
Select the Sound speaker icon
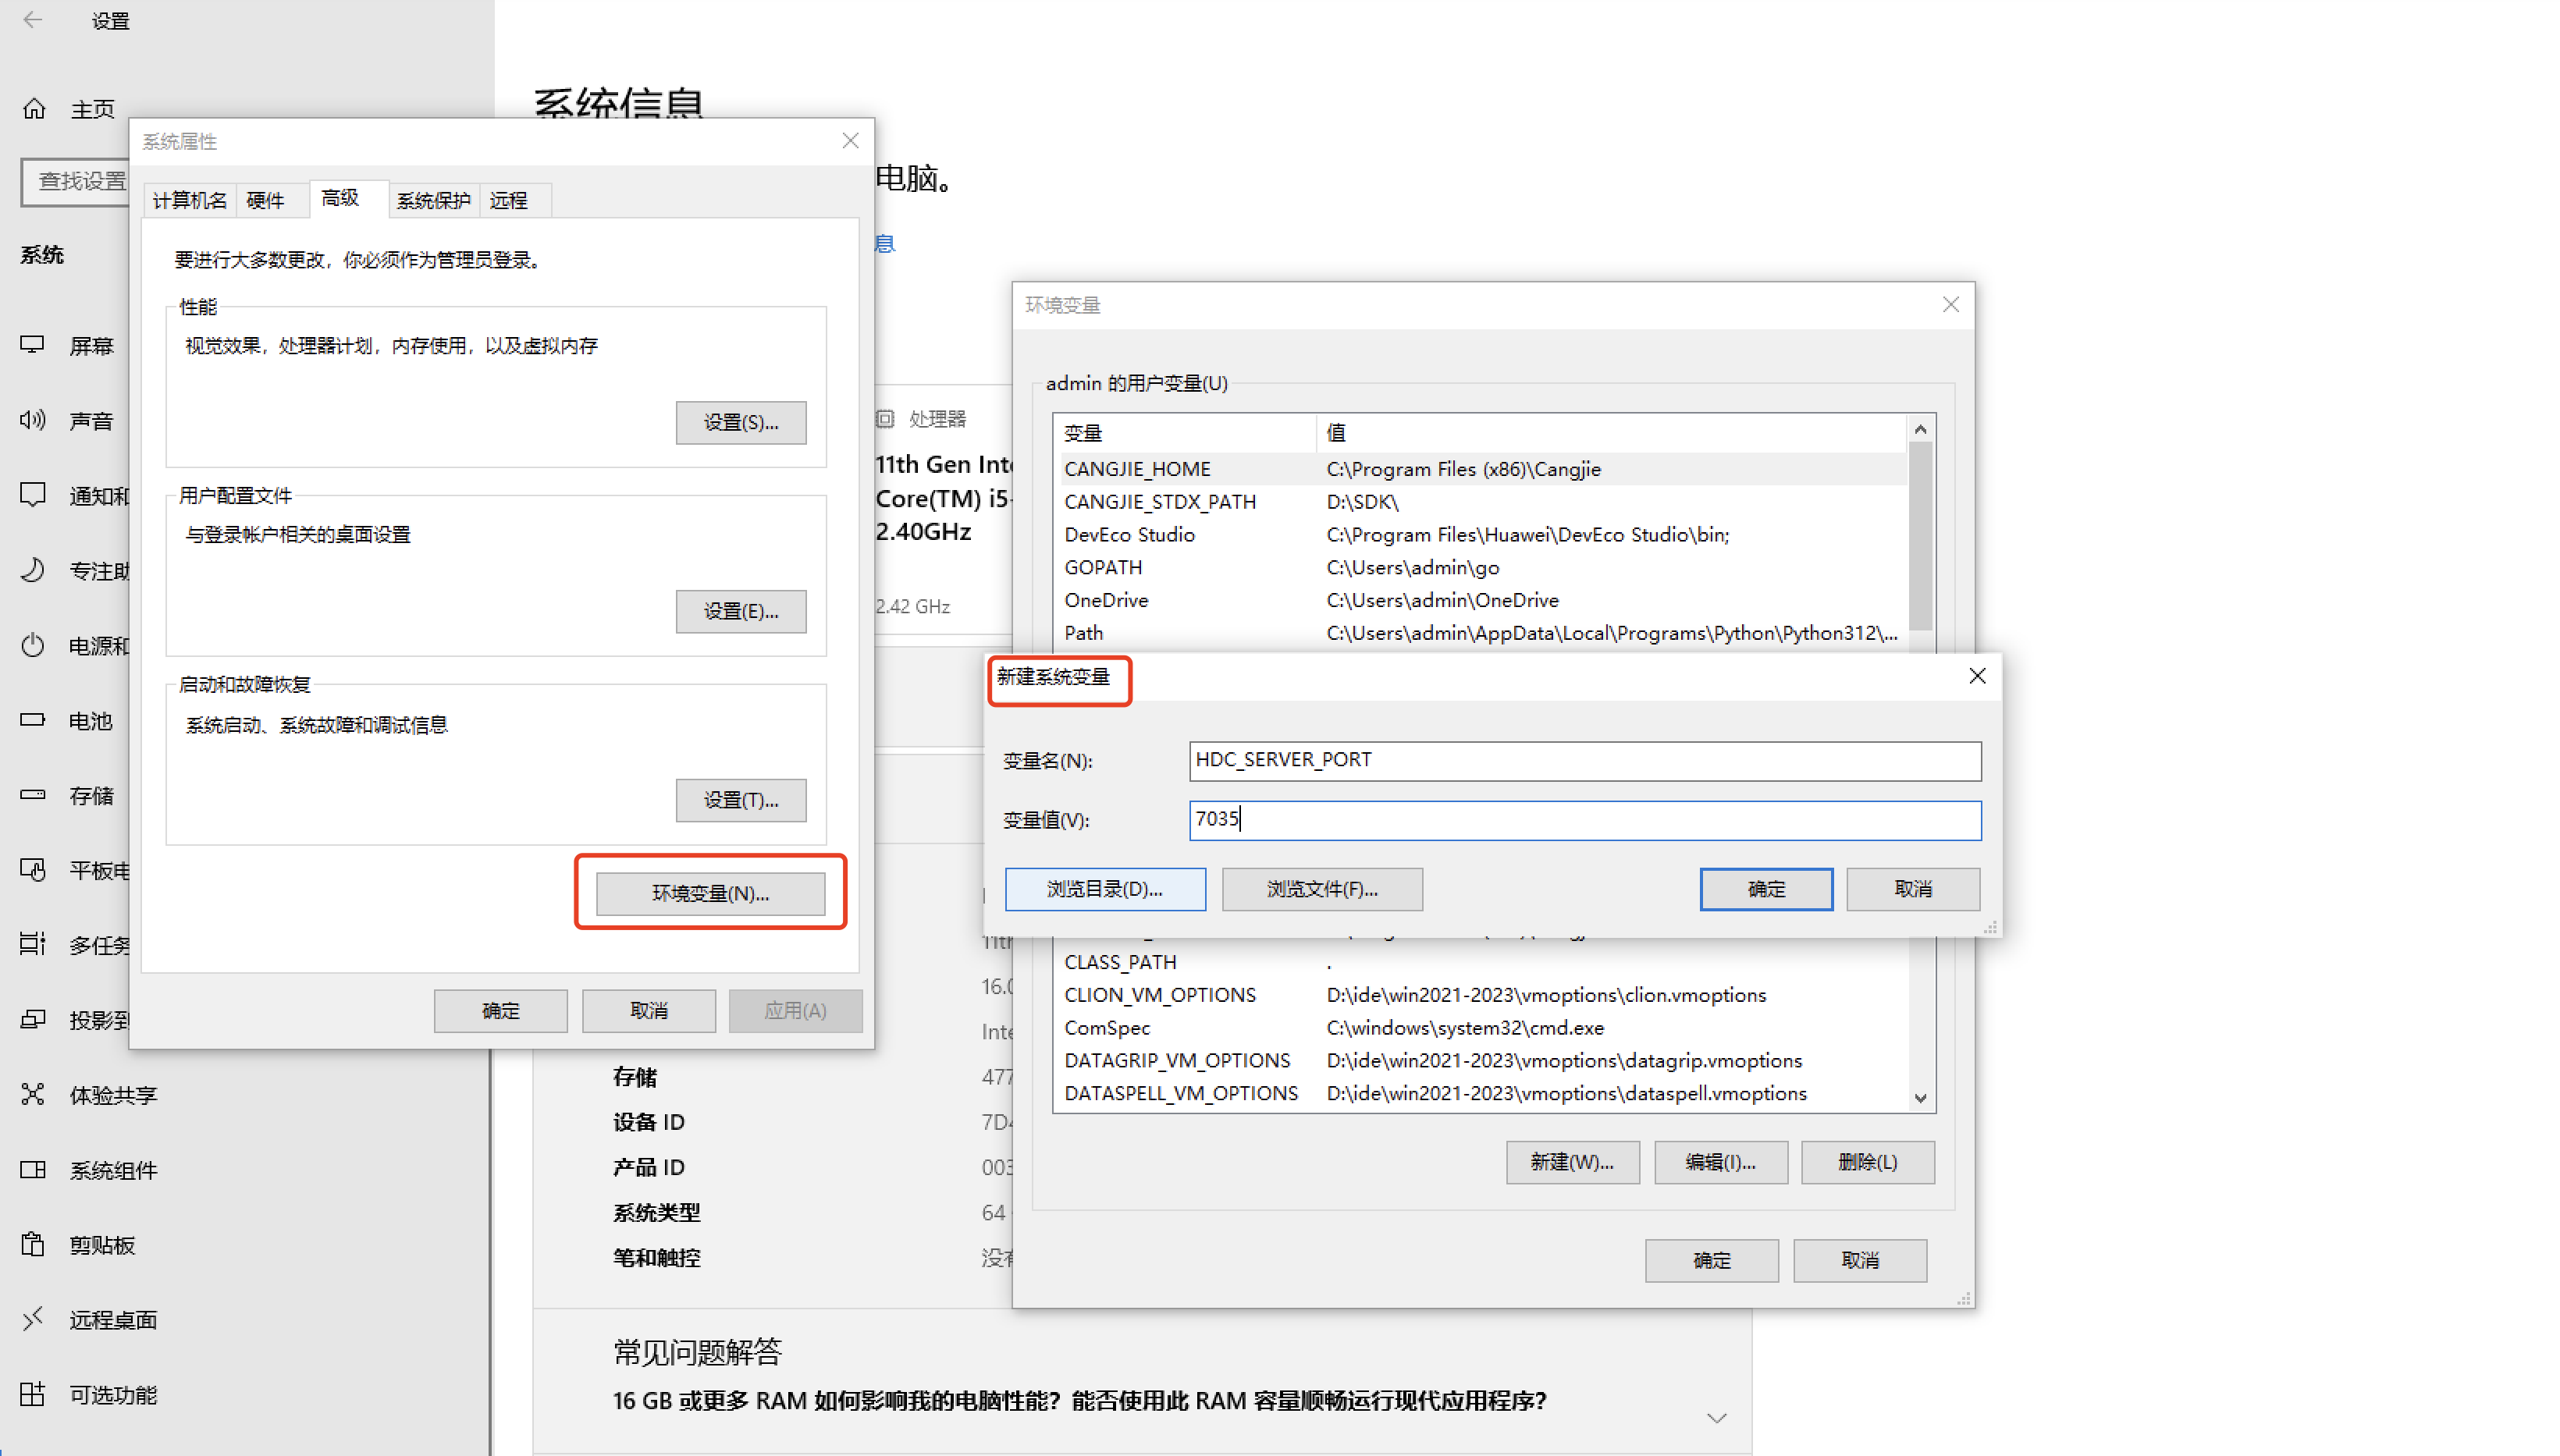click(33, 420)
